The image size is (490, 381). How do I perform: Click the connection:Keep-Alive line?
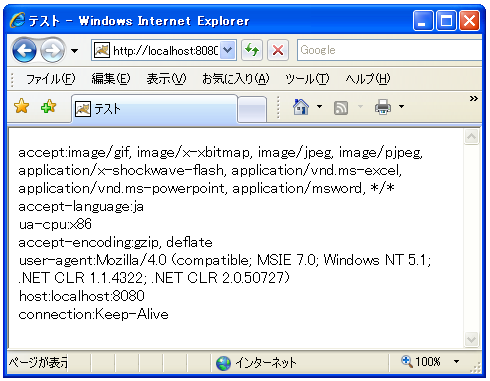click(x=93, y=314)
